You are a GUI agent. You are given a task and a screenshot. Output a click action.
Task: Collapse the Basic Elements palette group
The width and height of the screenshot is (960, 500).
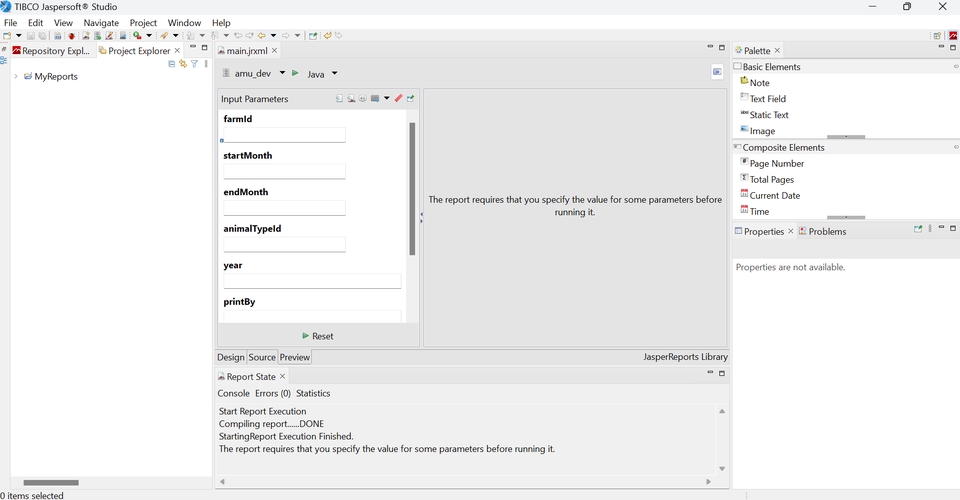[956, 66]
